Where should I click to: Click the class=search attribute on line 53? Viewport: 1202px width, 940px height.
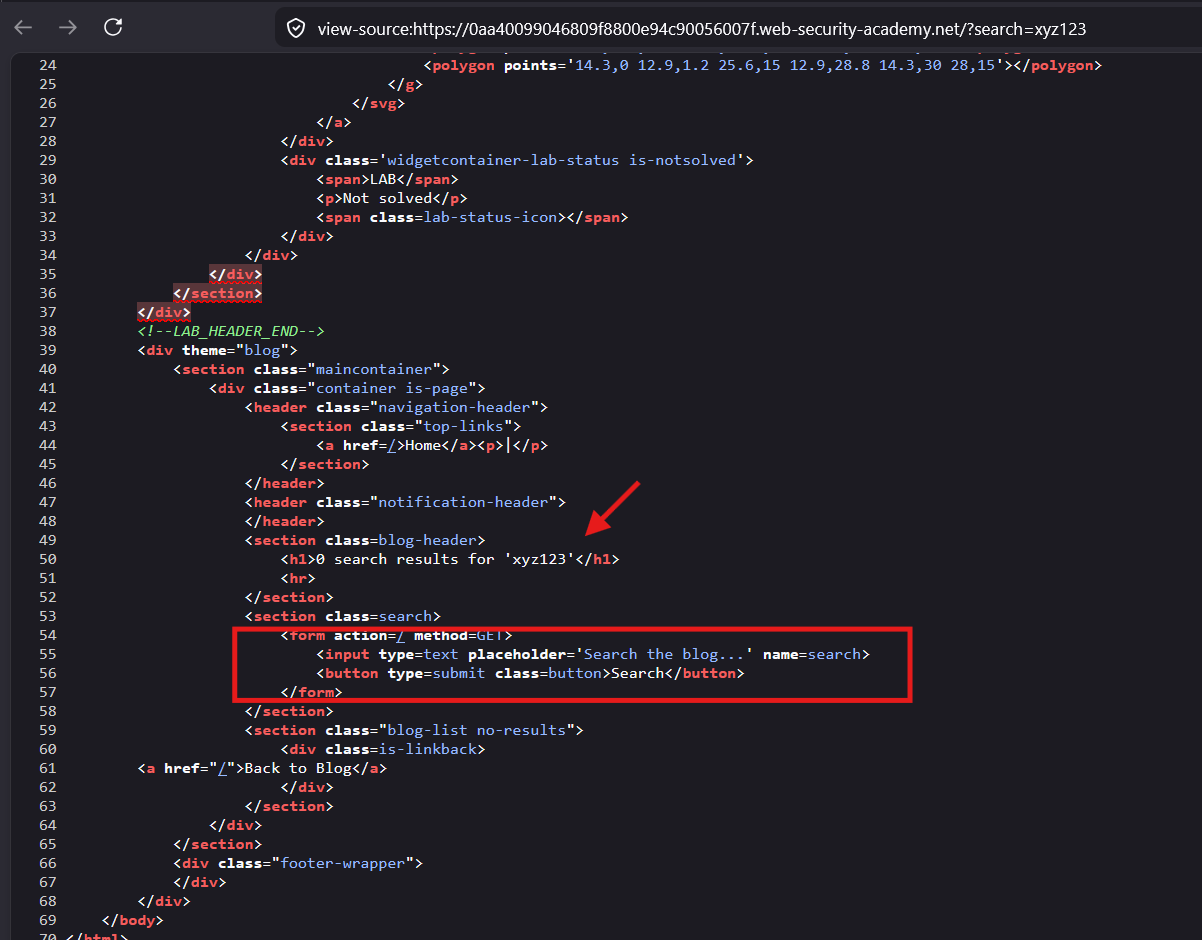pos(377,616)
